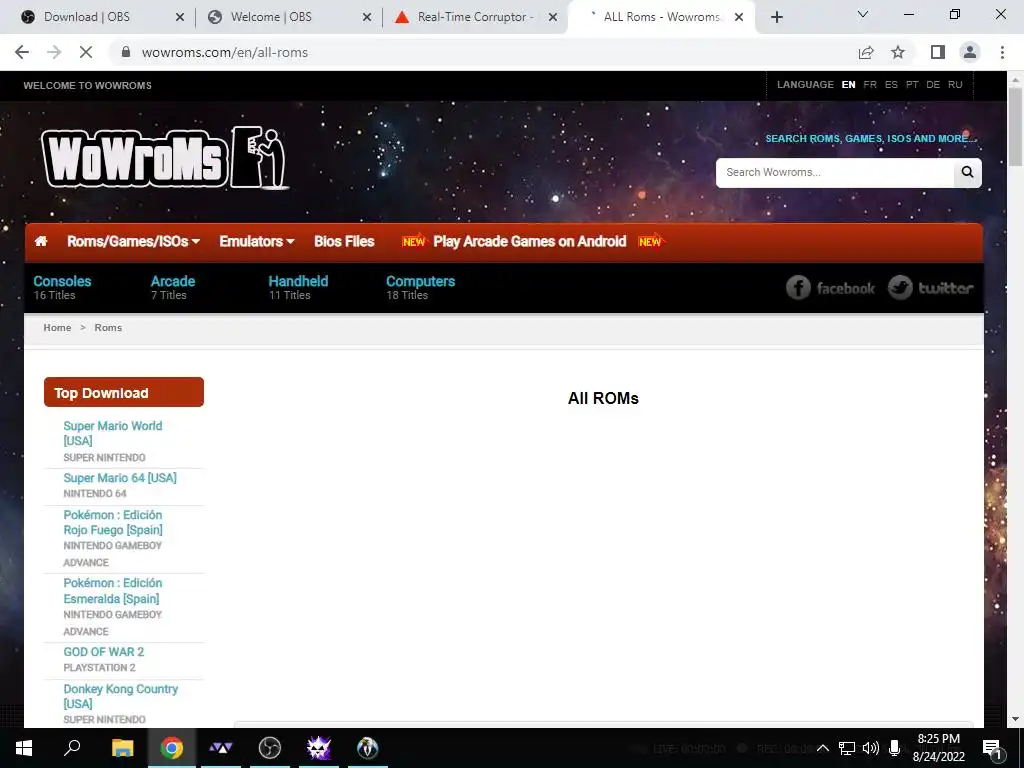
Task: Open the Twitter social link
Action: coord(931,287)
